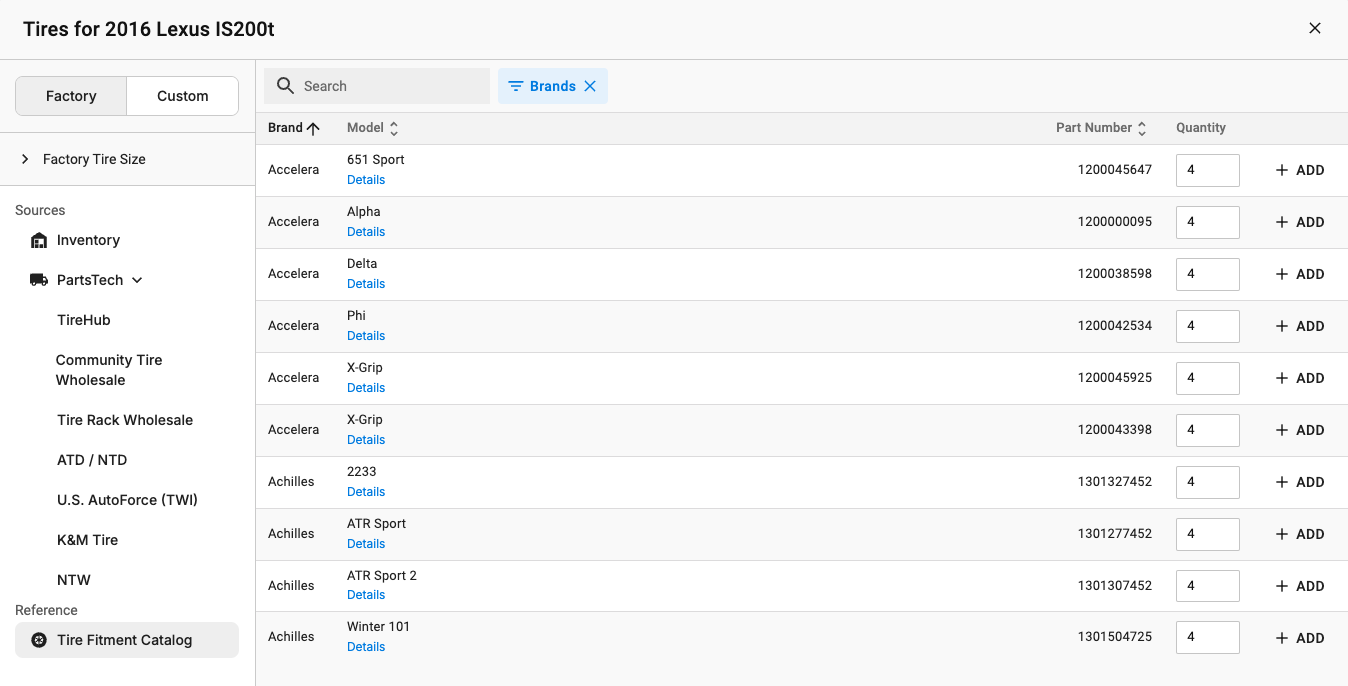Sort by Brand using the arrow icon
This screenshot has width=1348, height=686.
click(x=313, y=128)
